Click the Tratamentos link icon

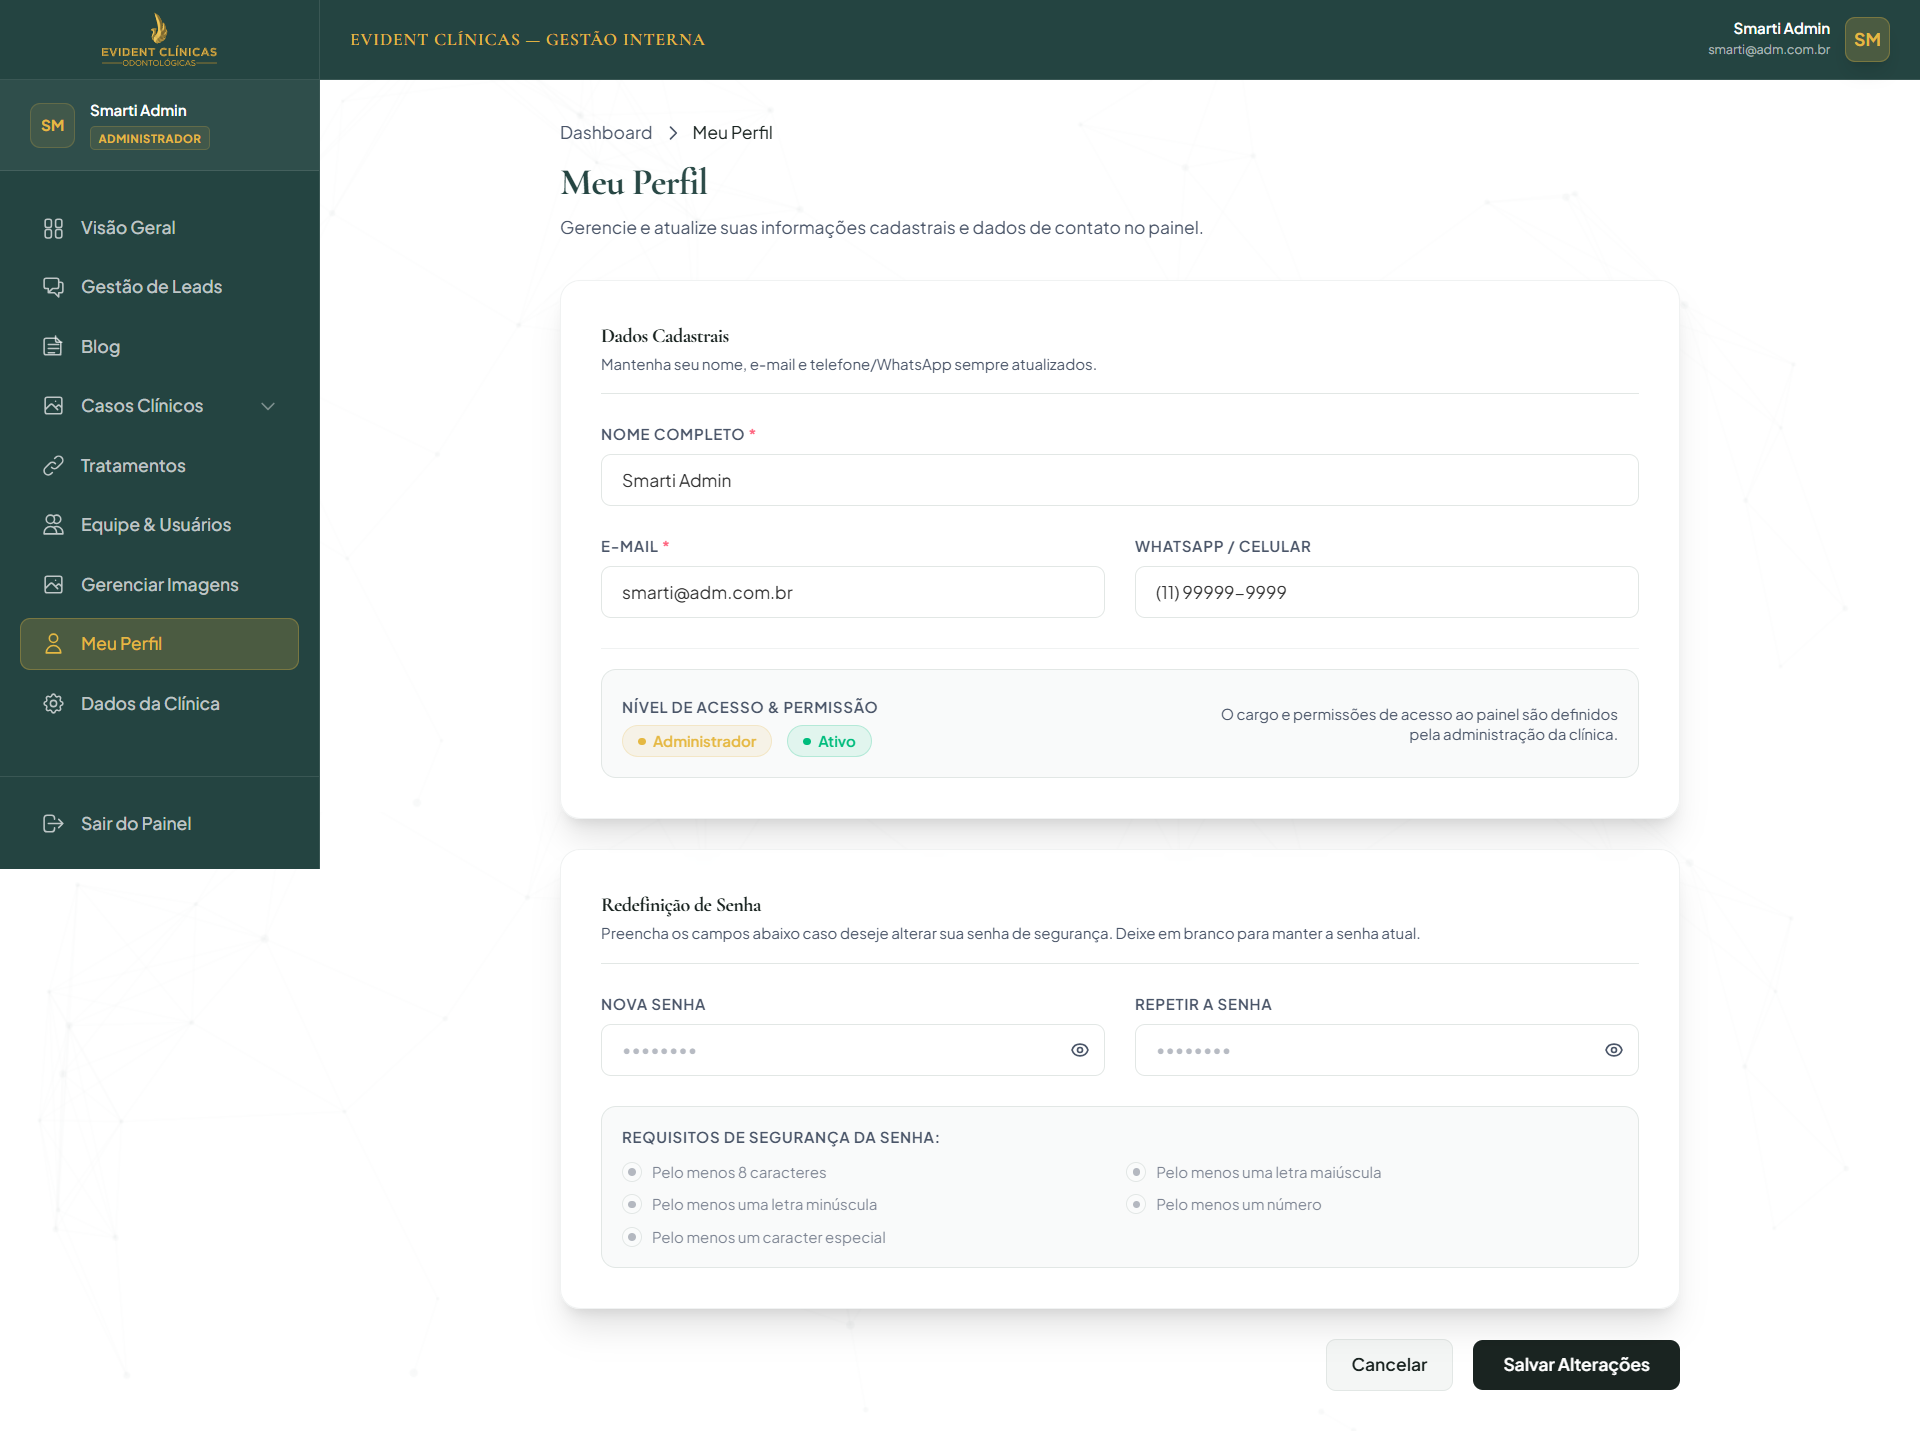tap(54, 466)
